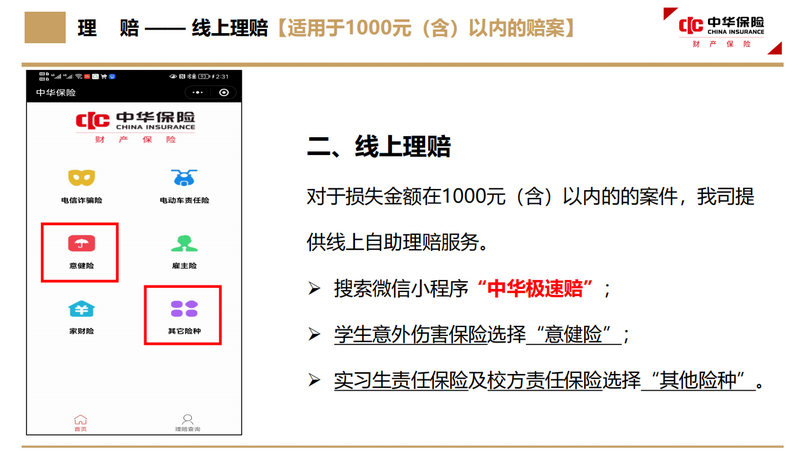Open the 家财险 house icon

click(x=82, y=309)
